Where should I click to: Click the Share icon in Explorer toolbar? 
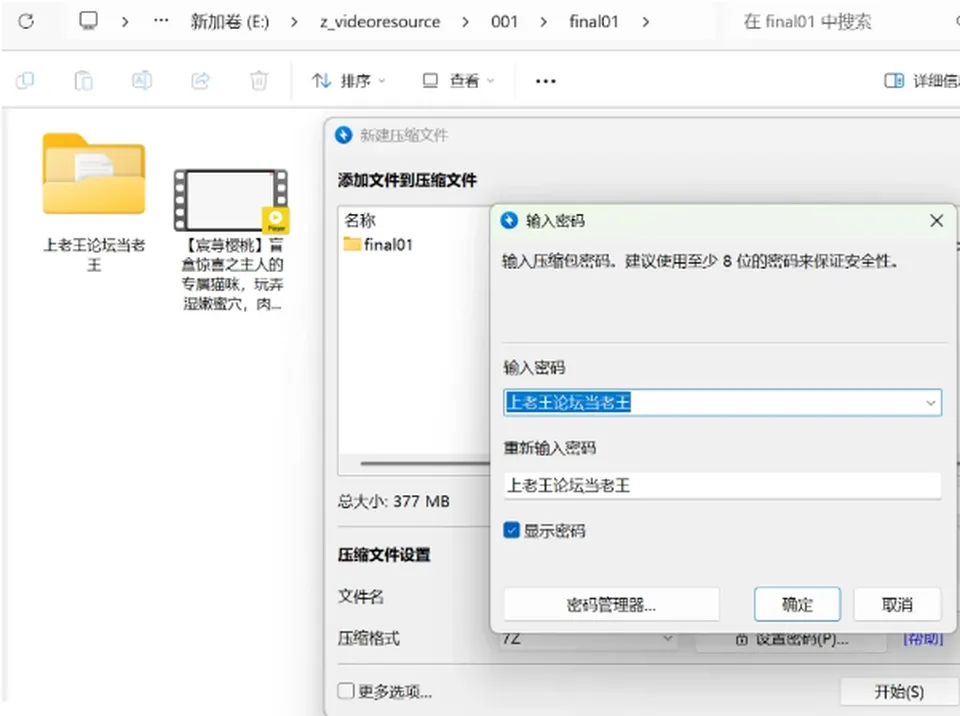[200, 80]
